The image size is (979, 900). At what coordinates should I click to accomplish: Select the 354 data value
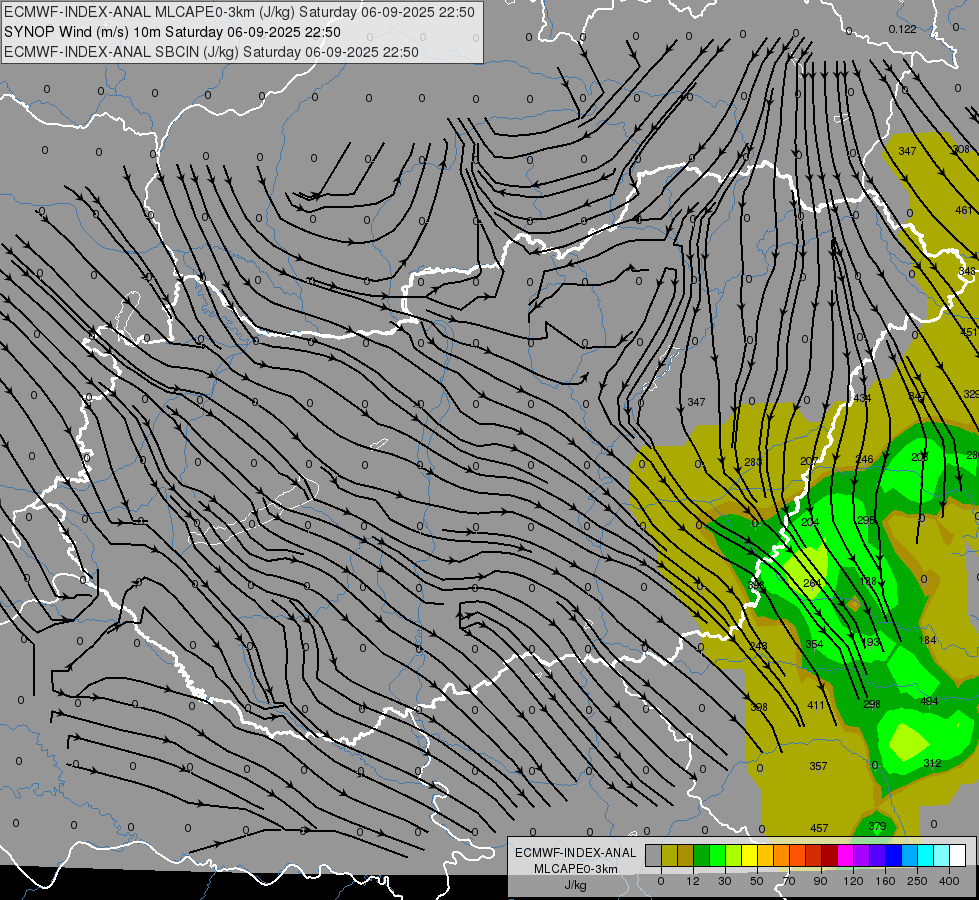814,644
